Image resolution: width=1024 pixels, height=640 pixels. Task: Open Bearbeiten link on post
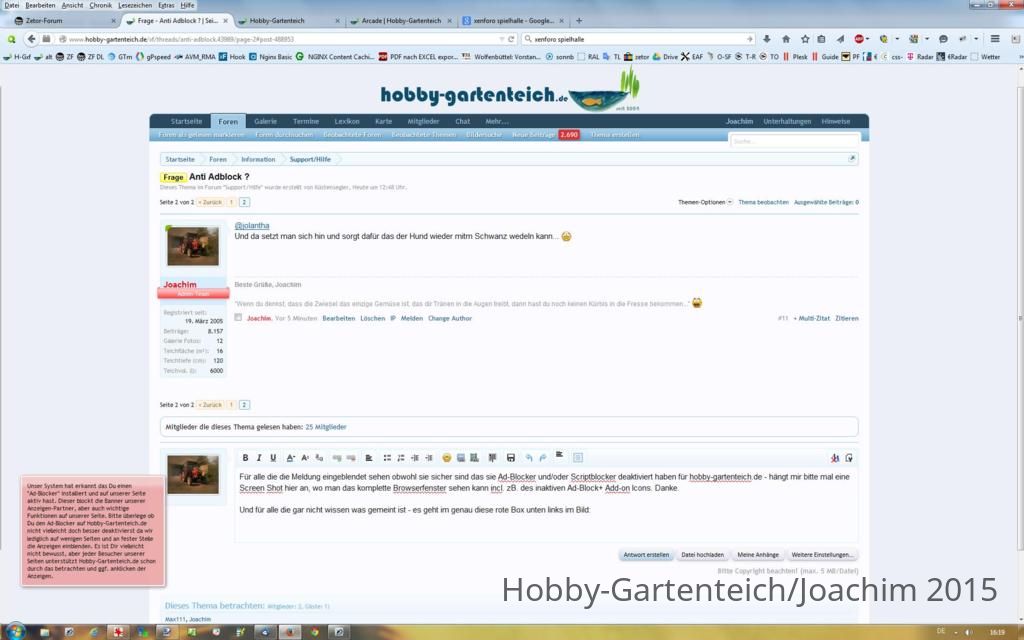point(338,319)
